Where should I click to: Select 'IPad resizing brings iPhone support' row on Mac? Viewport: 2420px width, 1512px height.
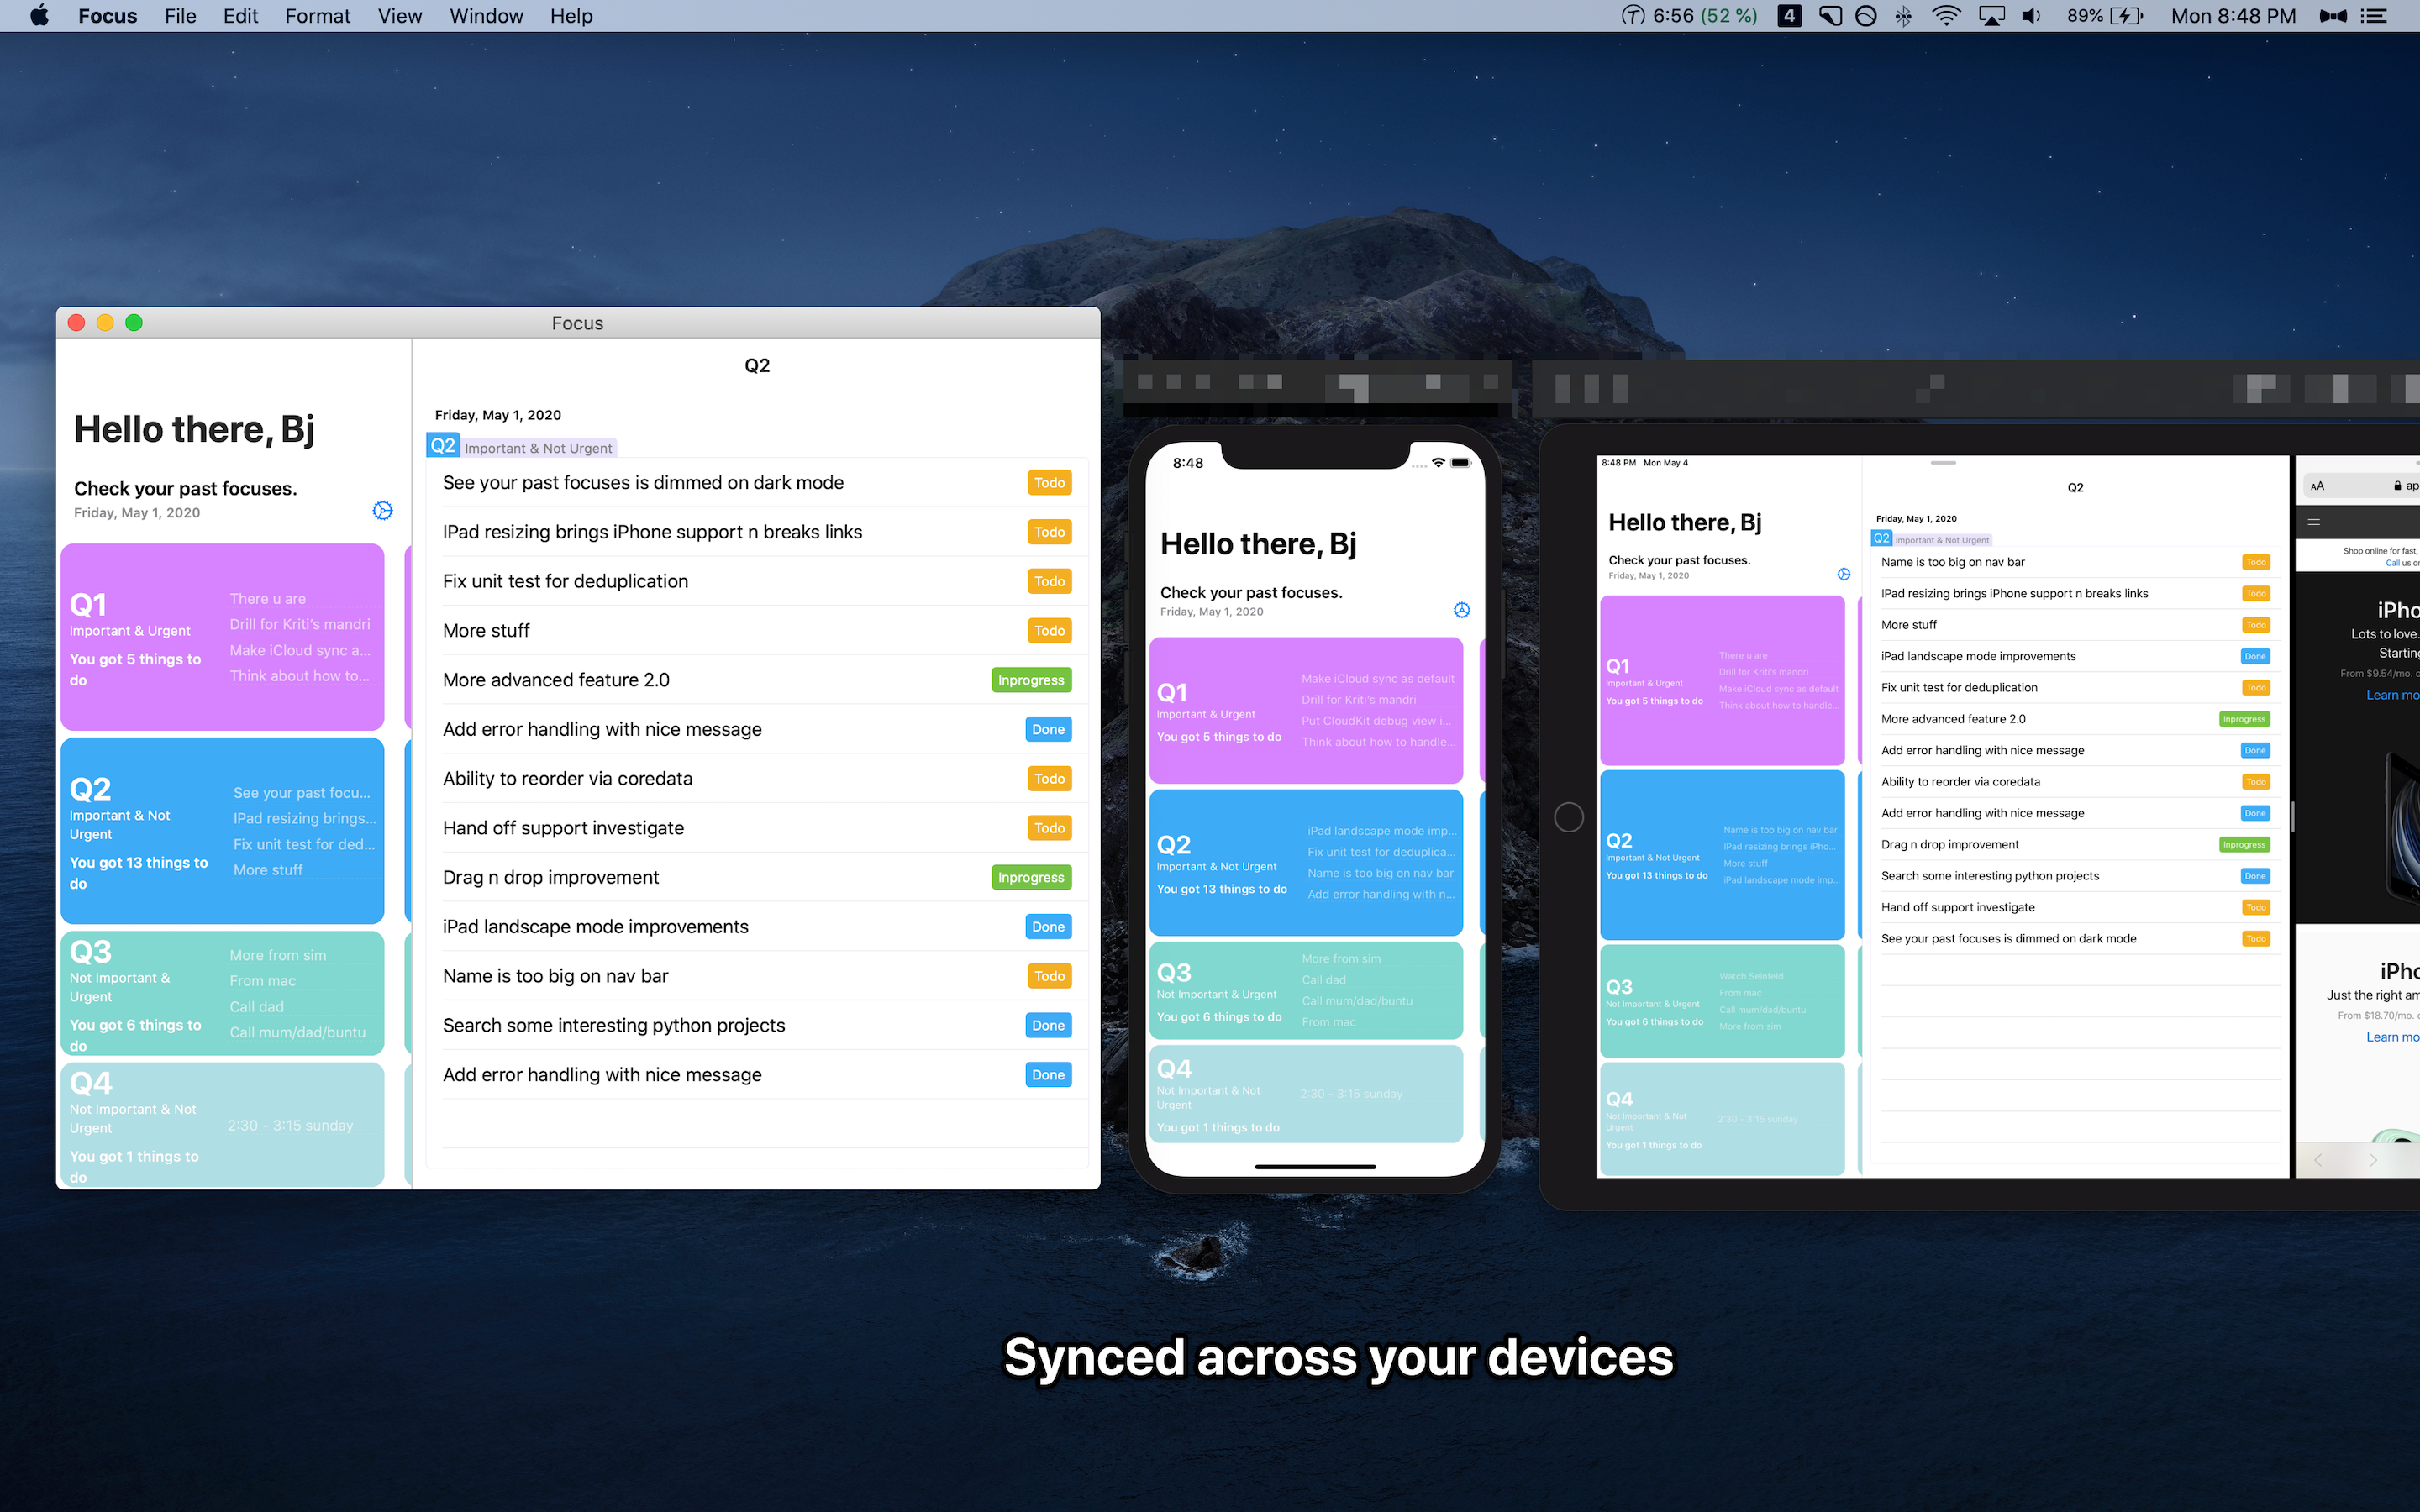(757, 532)
